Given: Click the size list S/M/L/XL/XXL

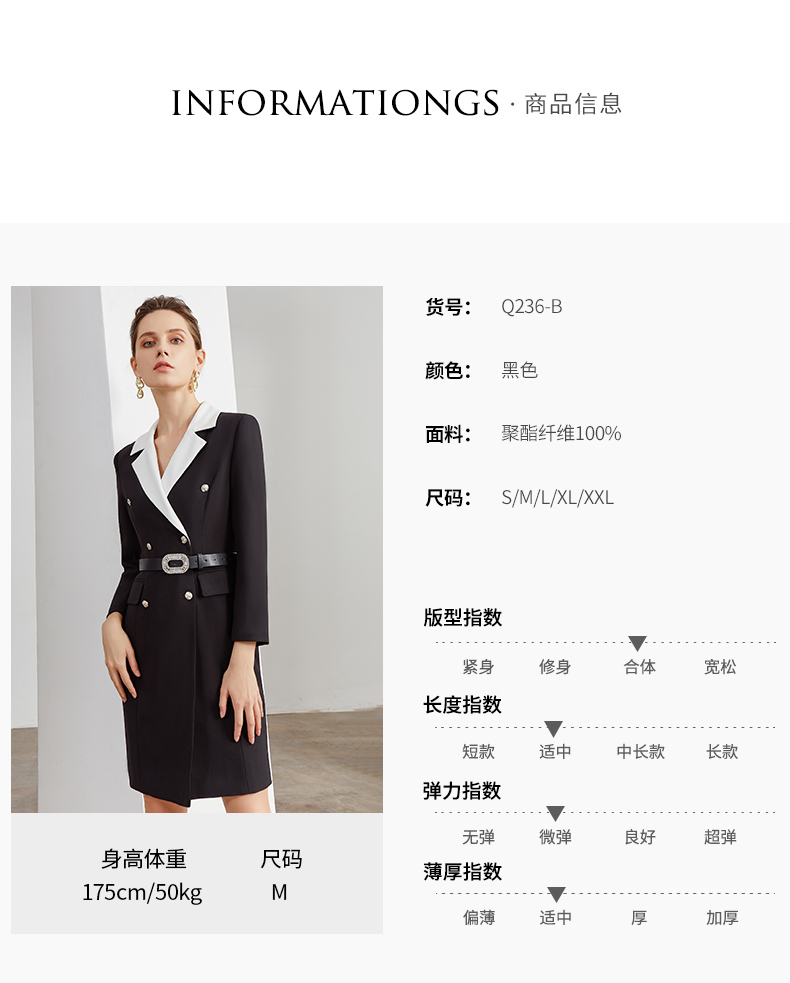Looking at the screenshot, I should click(557, 498).
